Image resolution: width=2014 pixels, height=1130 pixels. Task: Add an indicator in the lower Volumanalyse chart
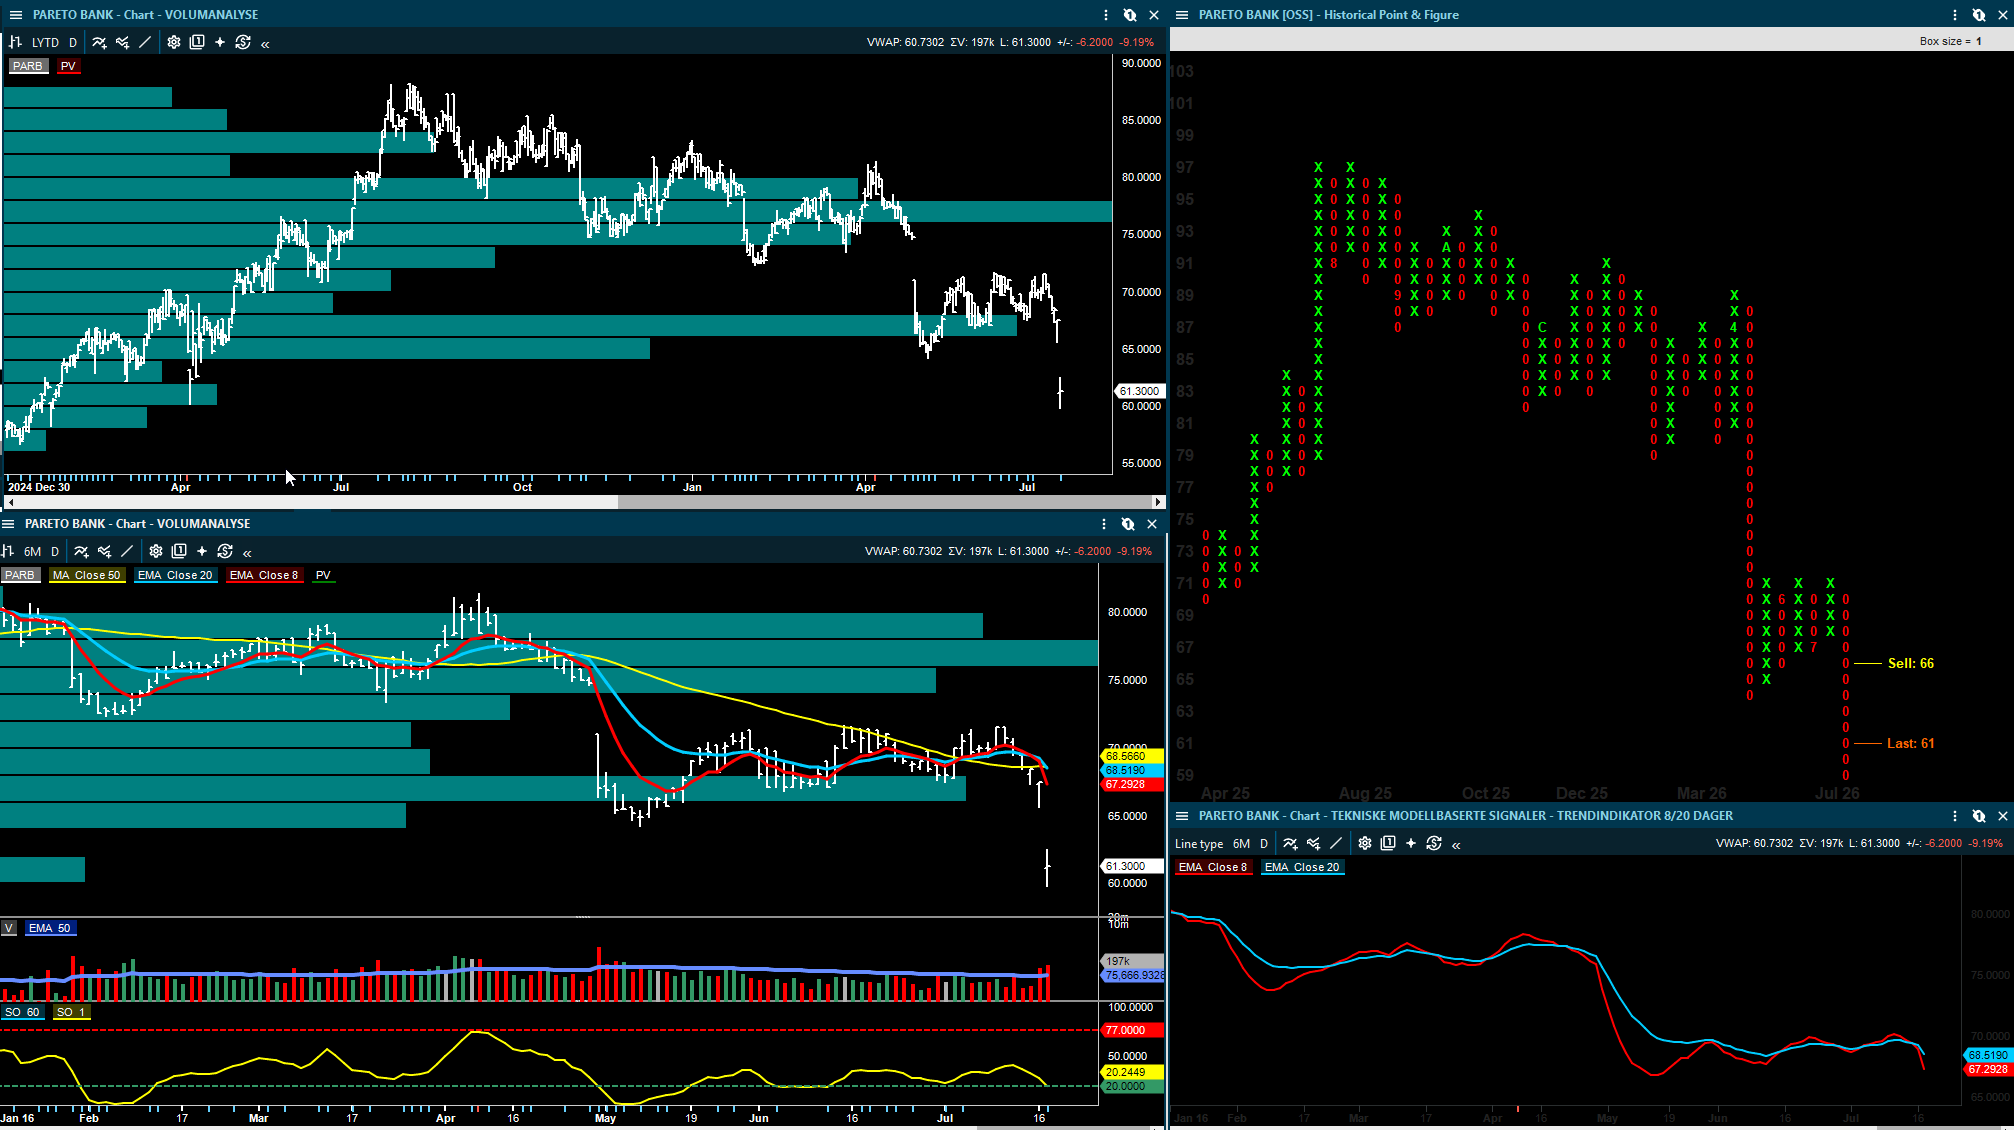pyautogui.click(x=81, y=551)
